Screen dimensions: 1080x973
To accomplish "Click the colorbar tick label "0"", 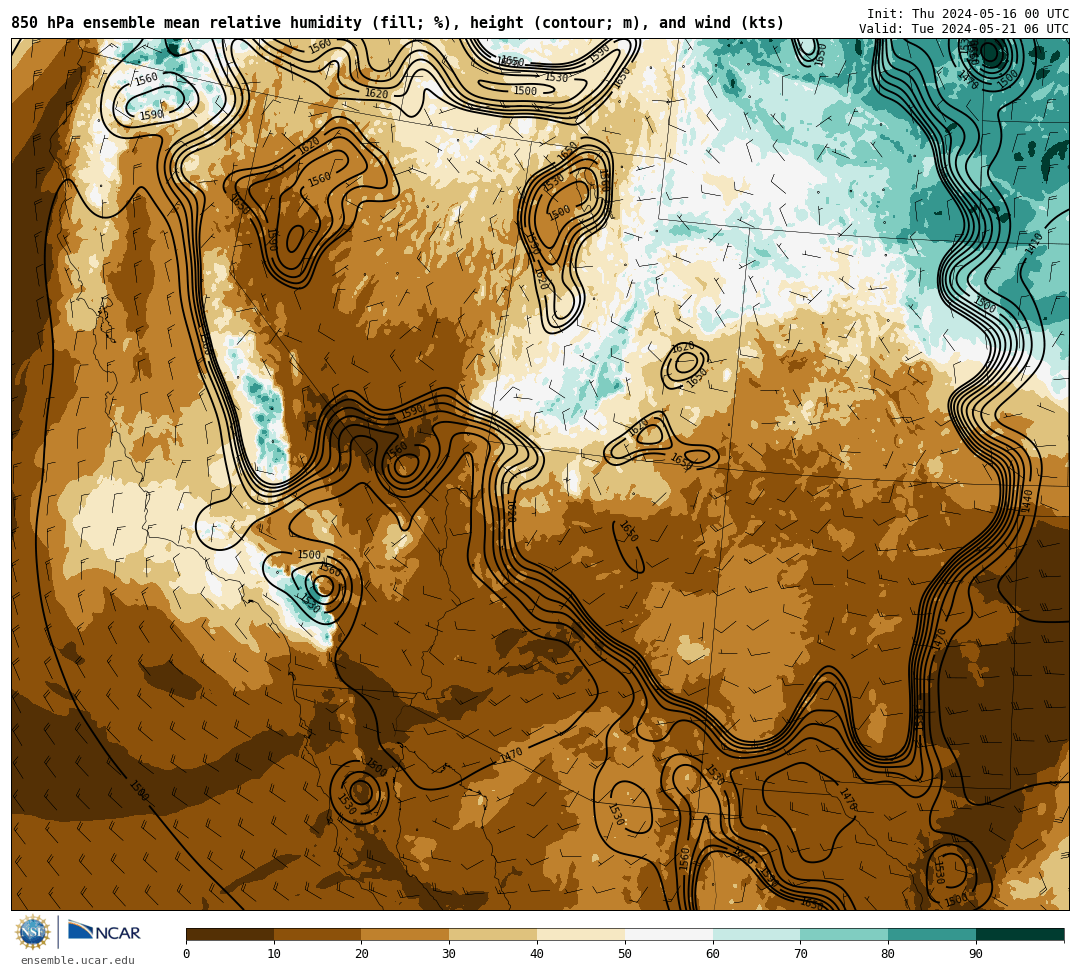I will click(x=187, y=954).
